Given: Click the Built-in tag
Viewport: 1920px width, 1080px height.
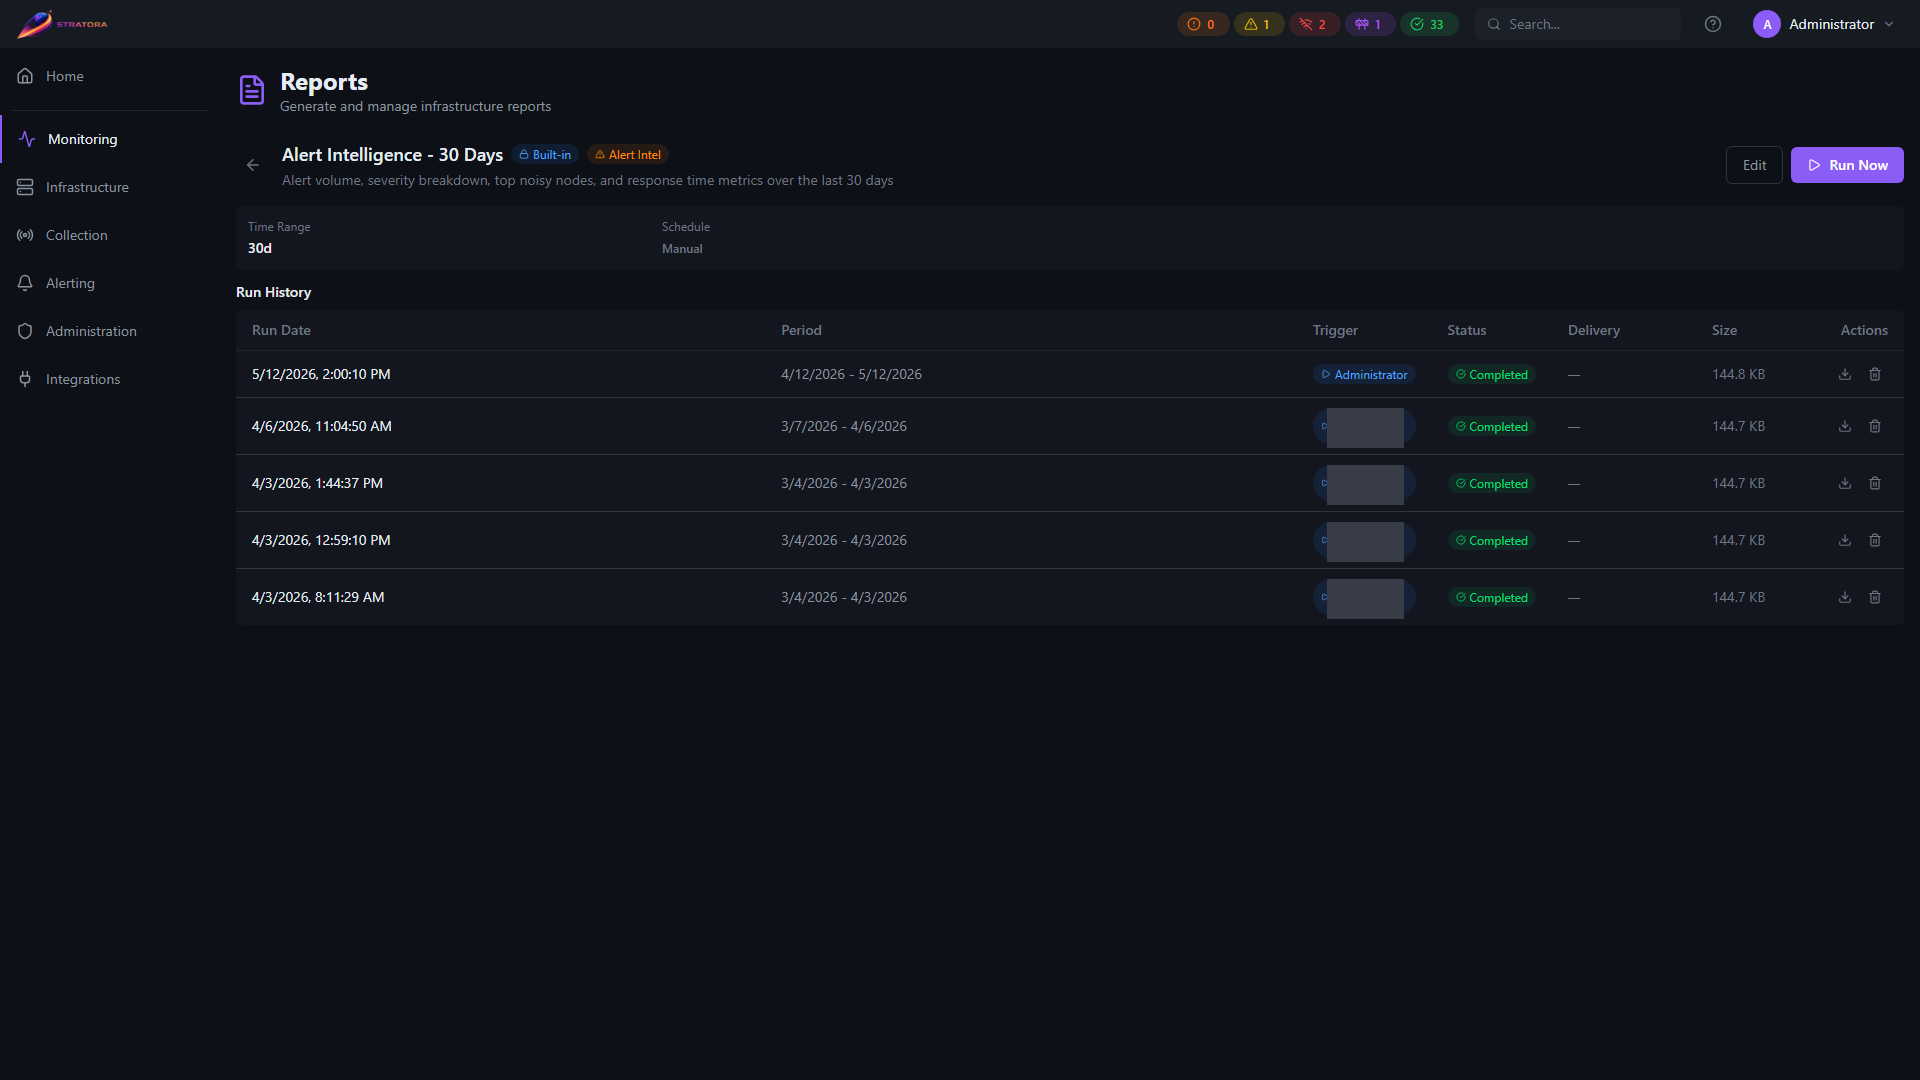Looking at the screenshot, I should pos(545,155).
